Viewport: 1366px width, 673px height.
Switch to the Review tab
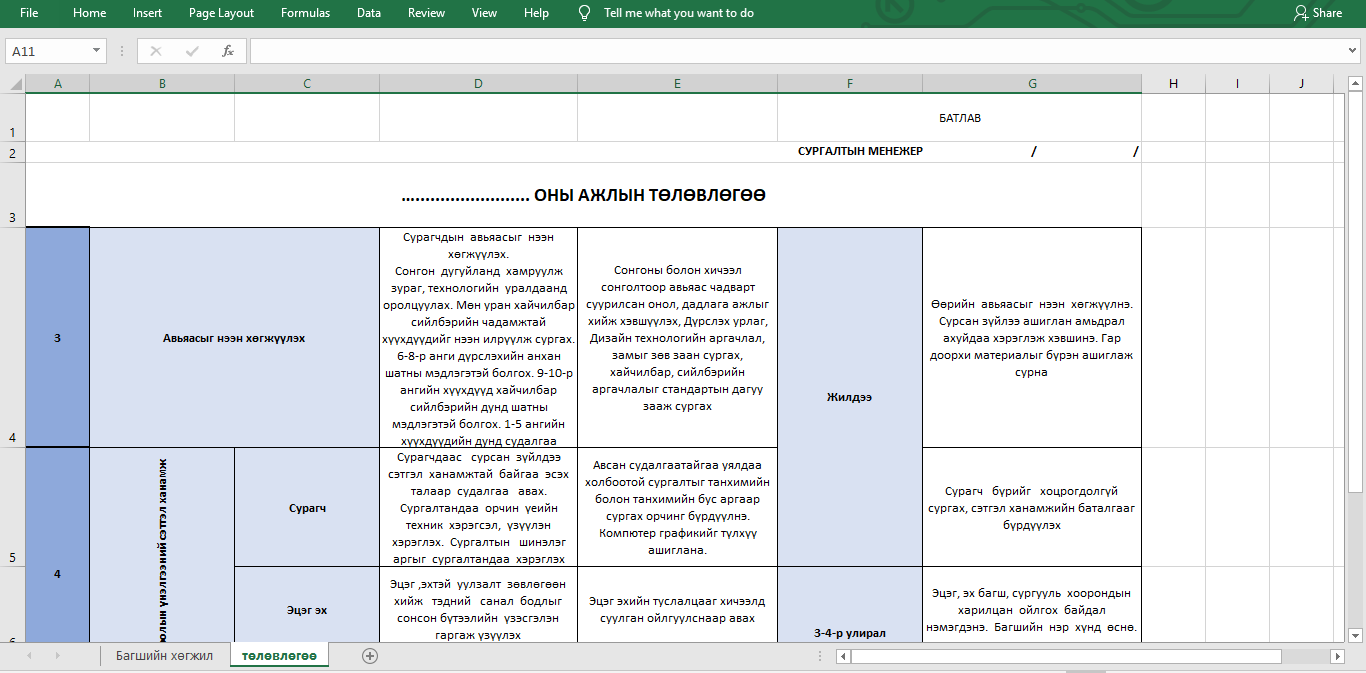(x=427, y=13)
